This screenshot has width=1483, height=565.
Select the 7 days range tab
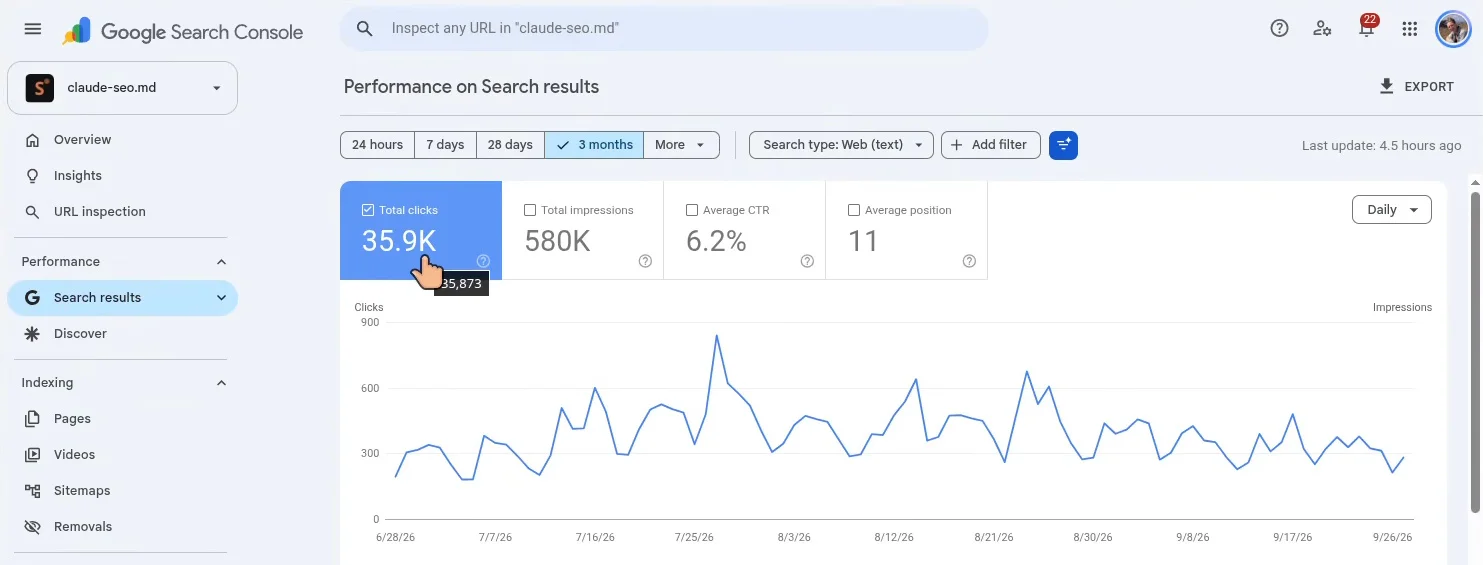[x=445, y=145]
